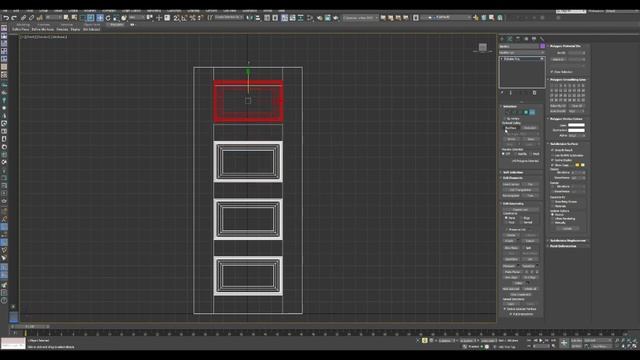This screenshot has height=360, width=640.
Task: Click the Redo arrow in main toolbar
Action: 14,18
